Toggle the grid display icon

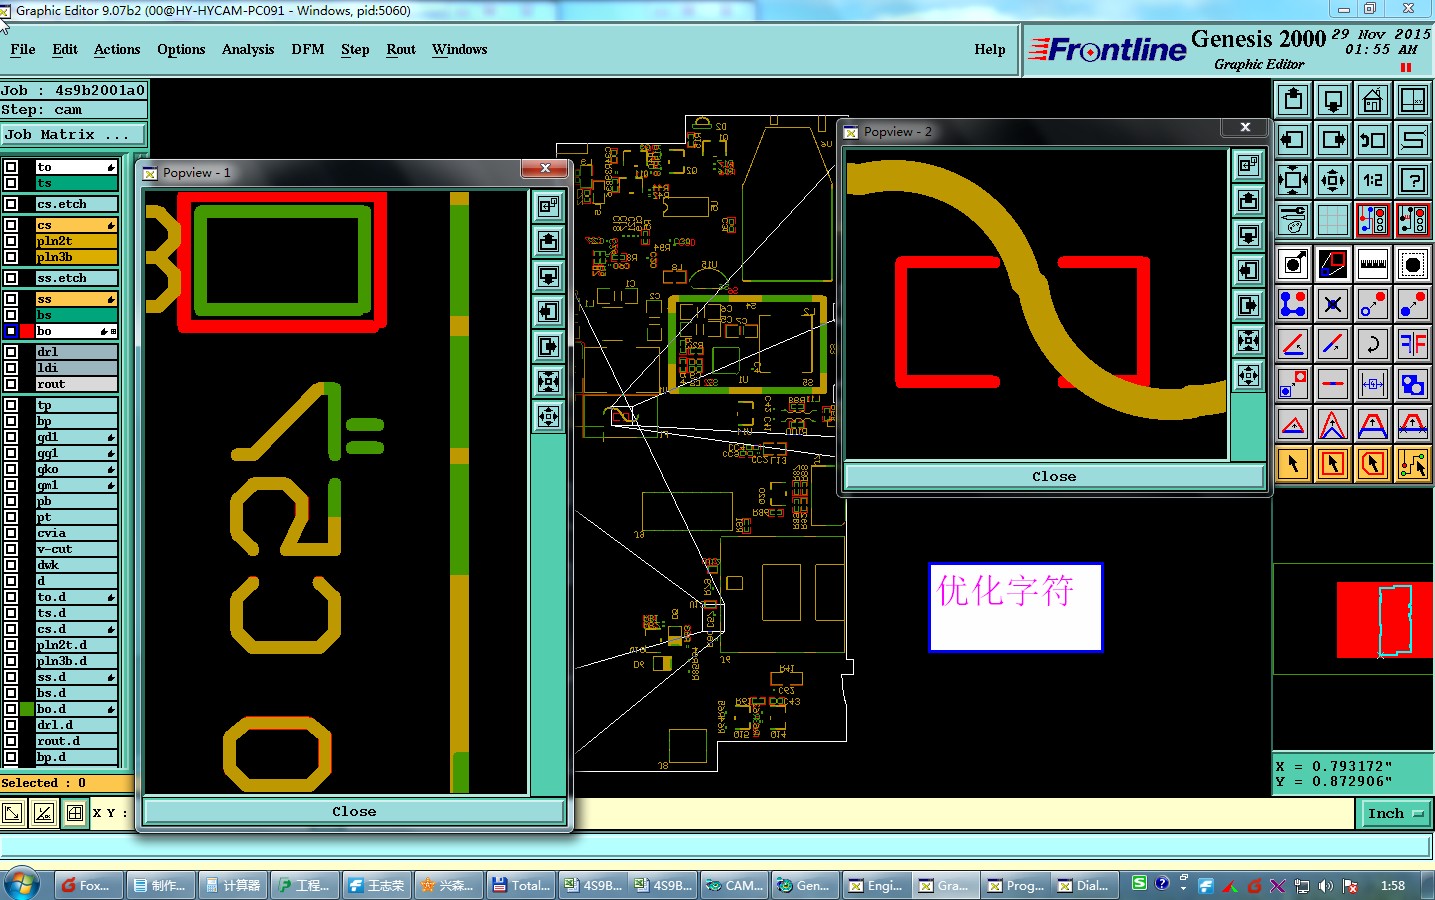click(1333, 220)
